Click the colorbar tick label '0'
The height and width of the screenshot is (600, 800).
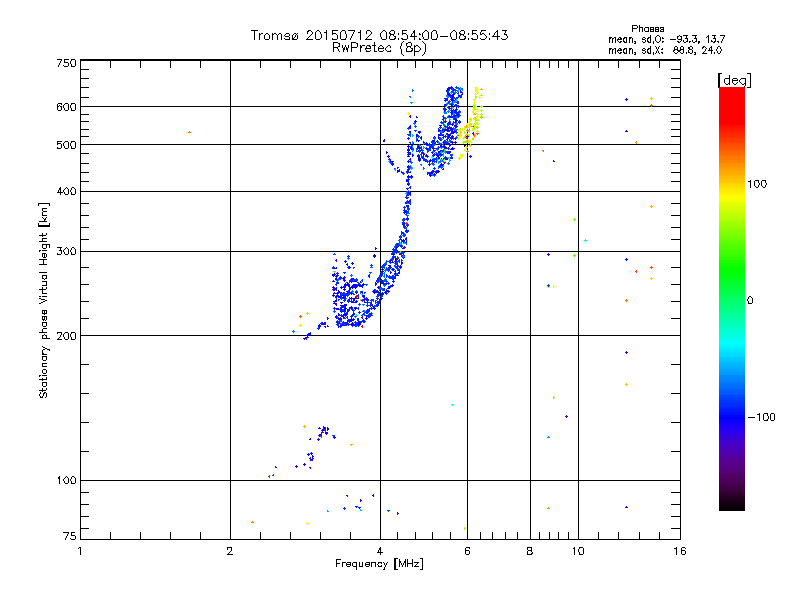(750, 301)
